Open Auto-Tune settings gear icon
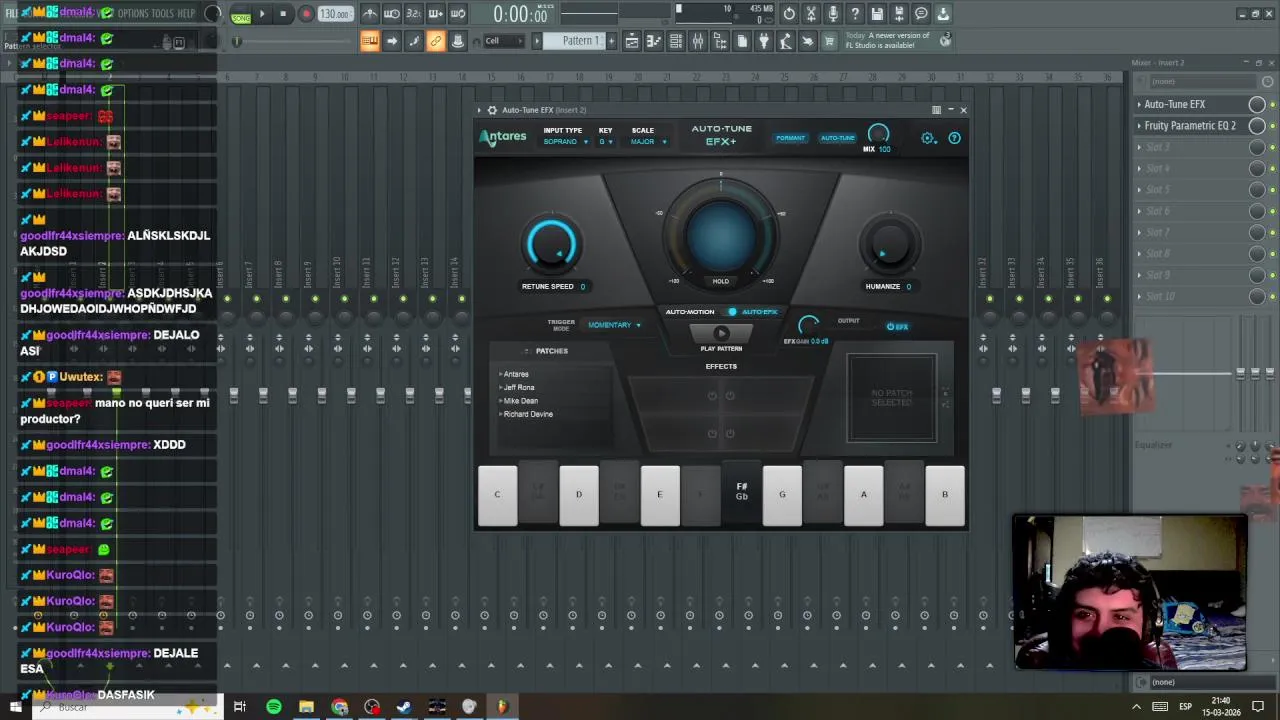Screen dimensions: 1280x720 click(929, 138)
